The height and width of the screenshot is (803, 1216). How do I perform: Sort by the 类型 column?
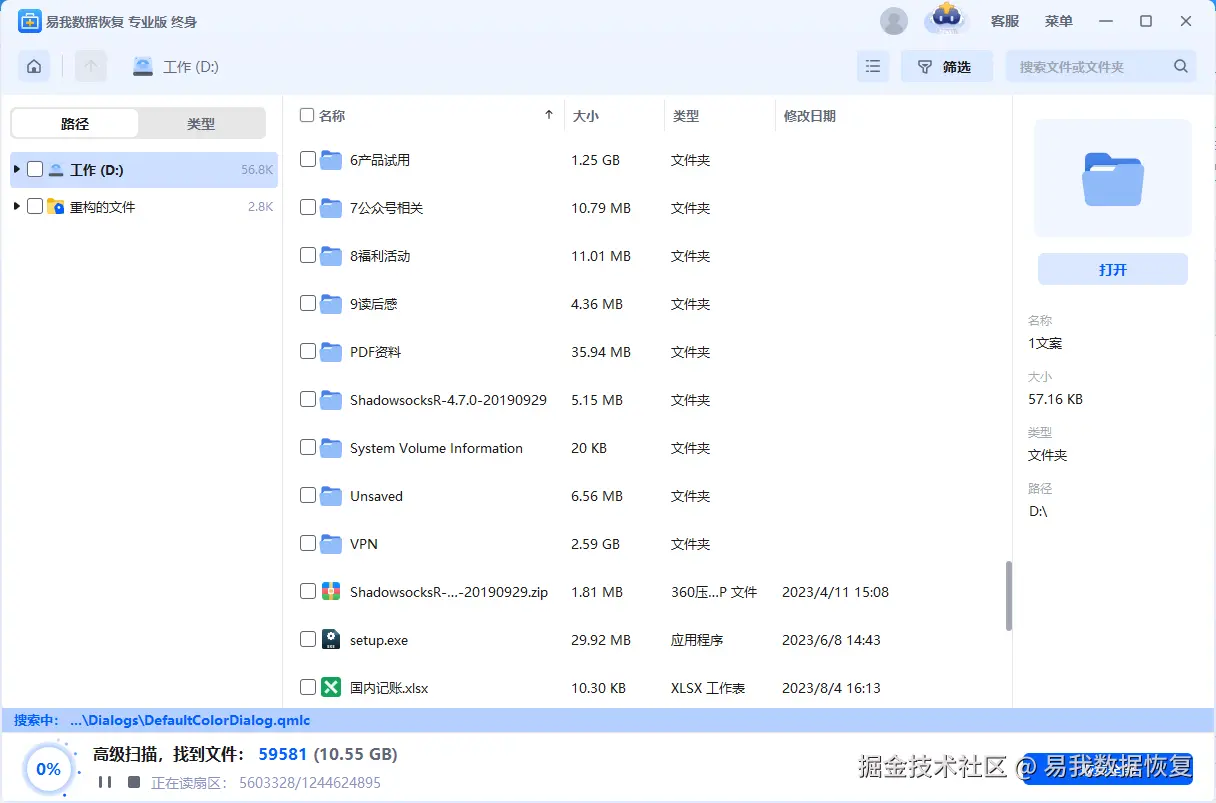pyautogui.click(x=686, y=116)
